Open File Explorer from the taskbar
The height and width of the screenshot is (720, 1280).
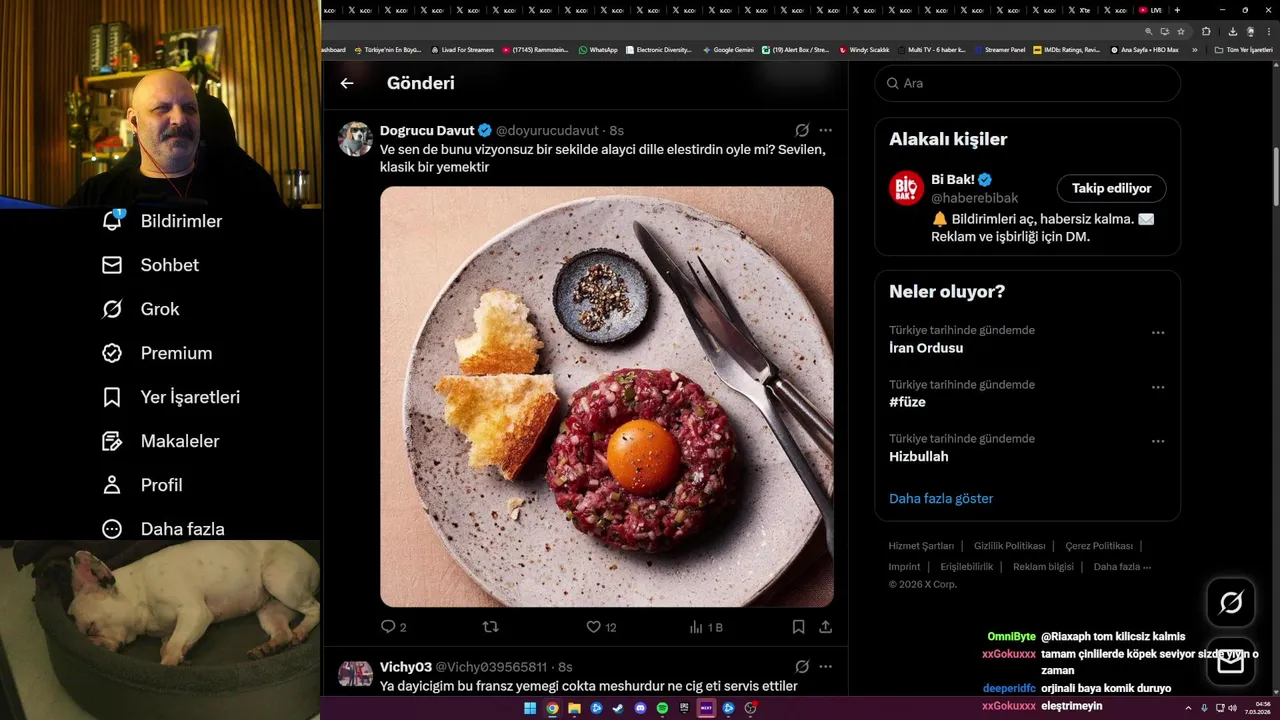click(574, 708)
